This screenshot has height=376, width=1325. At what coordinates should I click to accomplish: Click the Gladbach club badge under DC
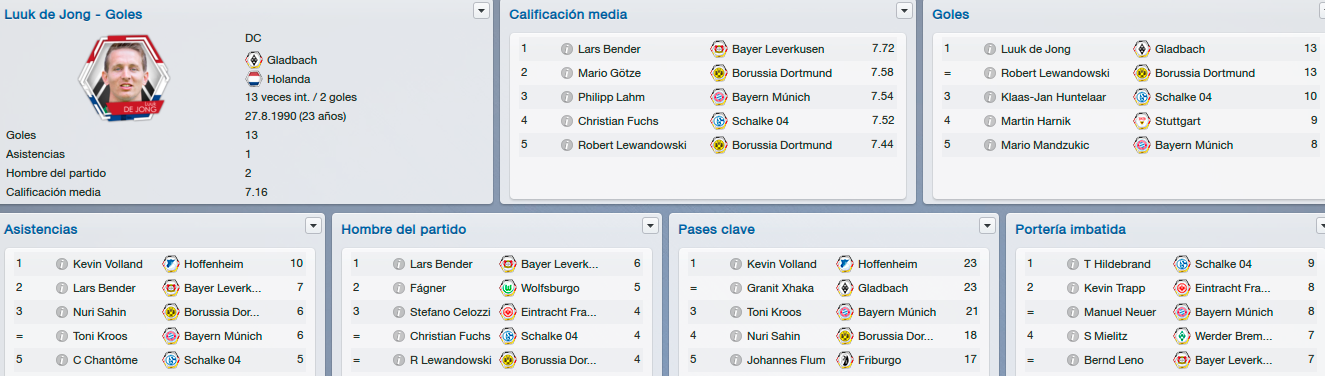coord(254,60)
